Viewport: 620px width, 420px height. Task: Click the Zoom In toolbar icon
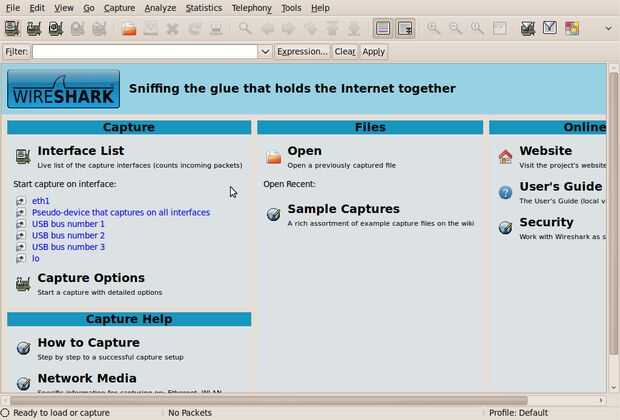coord(433,28)
